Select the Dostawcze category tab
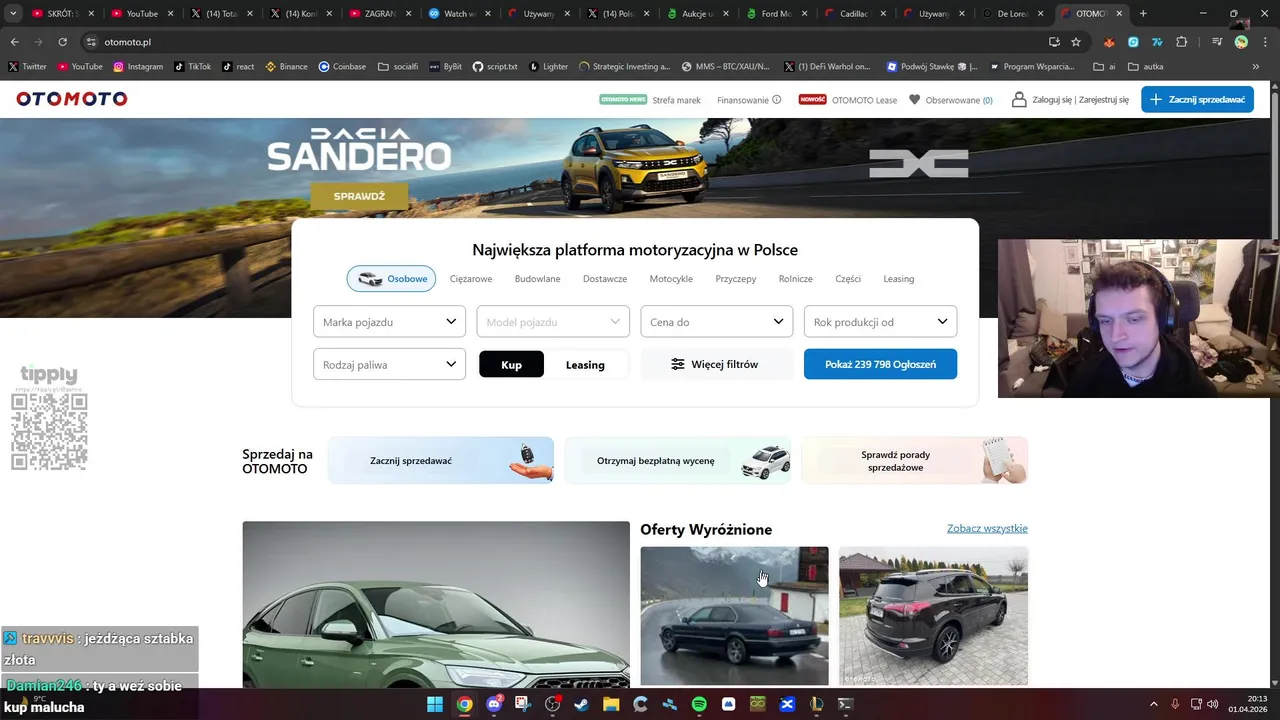This screenshot has height=720, width=1280. point(605,279)
